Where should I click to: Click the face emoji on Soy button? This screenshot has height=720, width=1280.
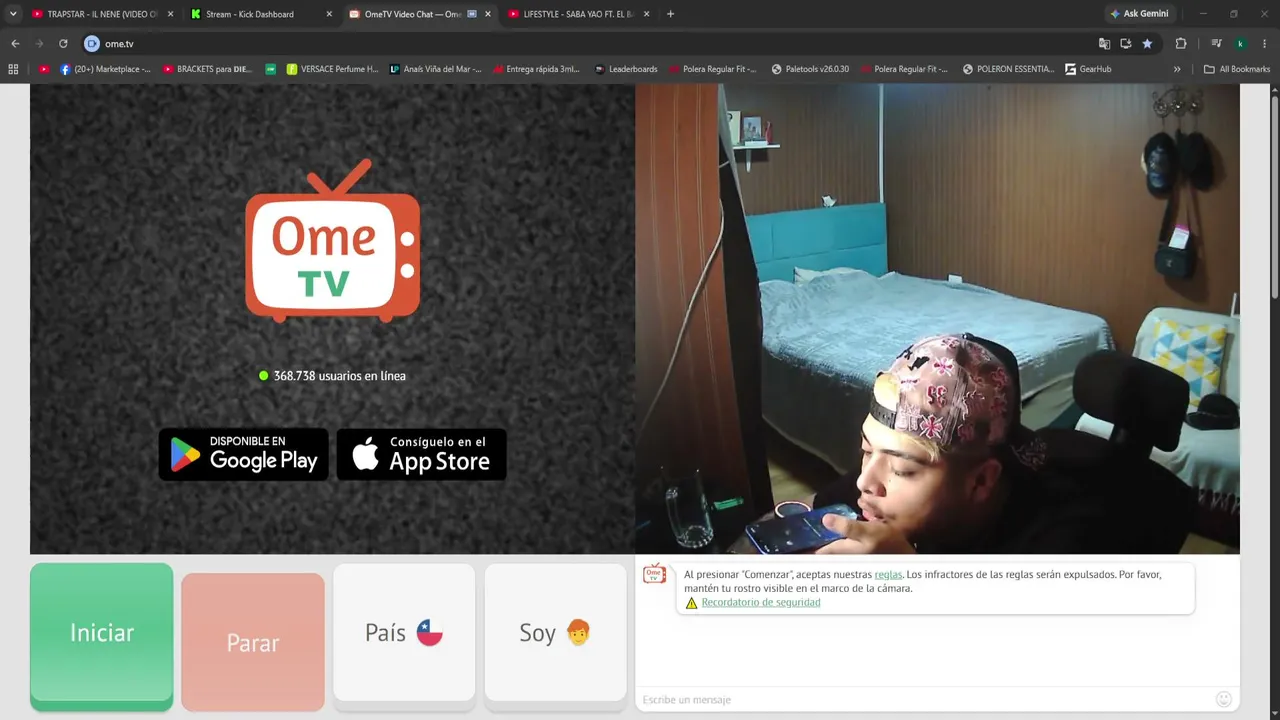(x=578, y=633)
